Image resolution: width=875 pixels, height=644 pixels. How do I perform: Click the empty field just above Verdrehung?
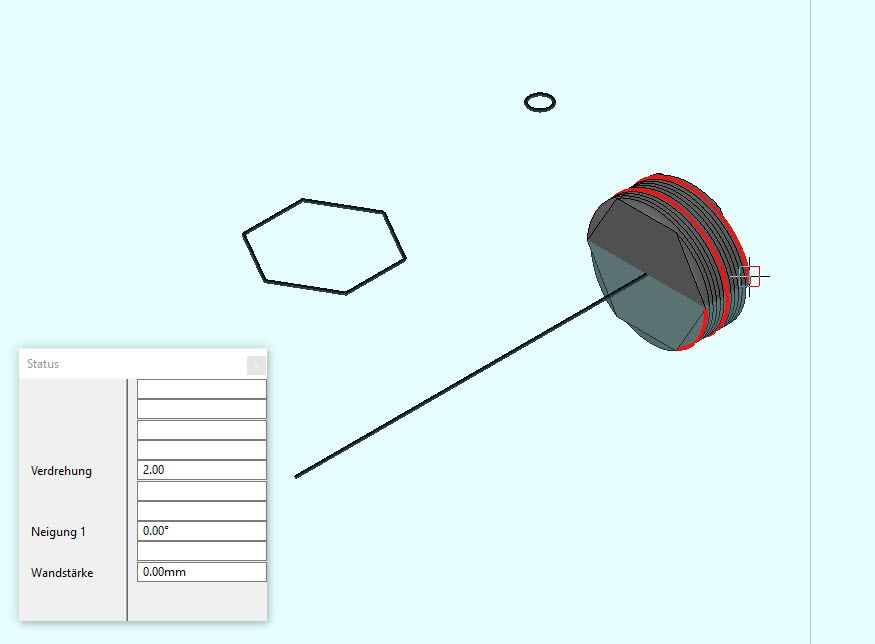click(x=201, y=450)
